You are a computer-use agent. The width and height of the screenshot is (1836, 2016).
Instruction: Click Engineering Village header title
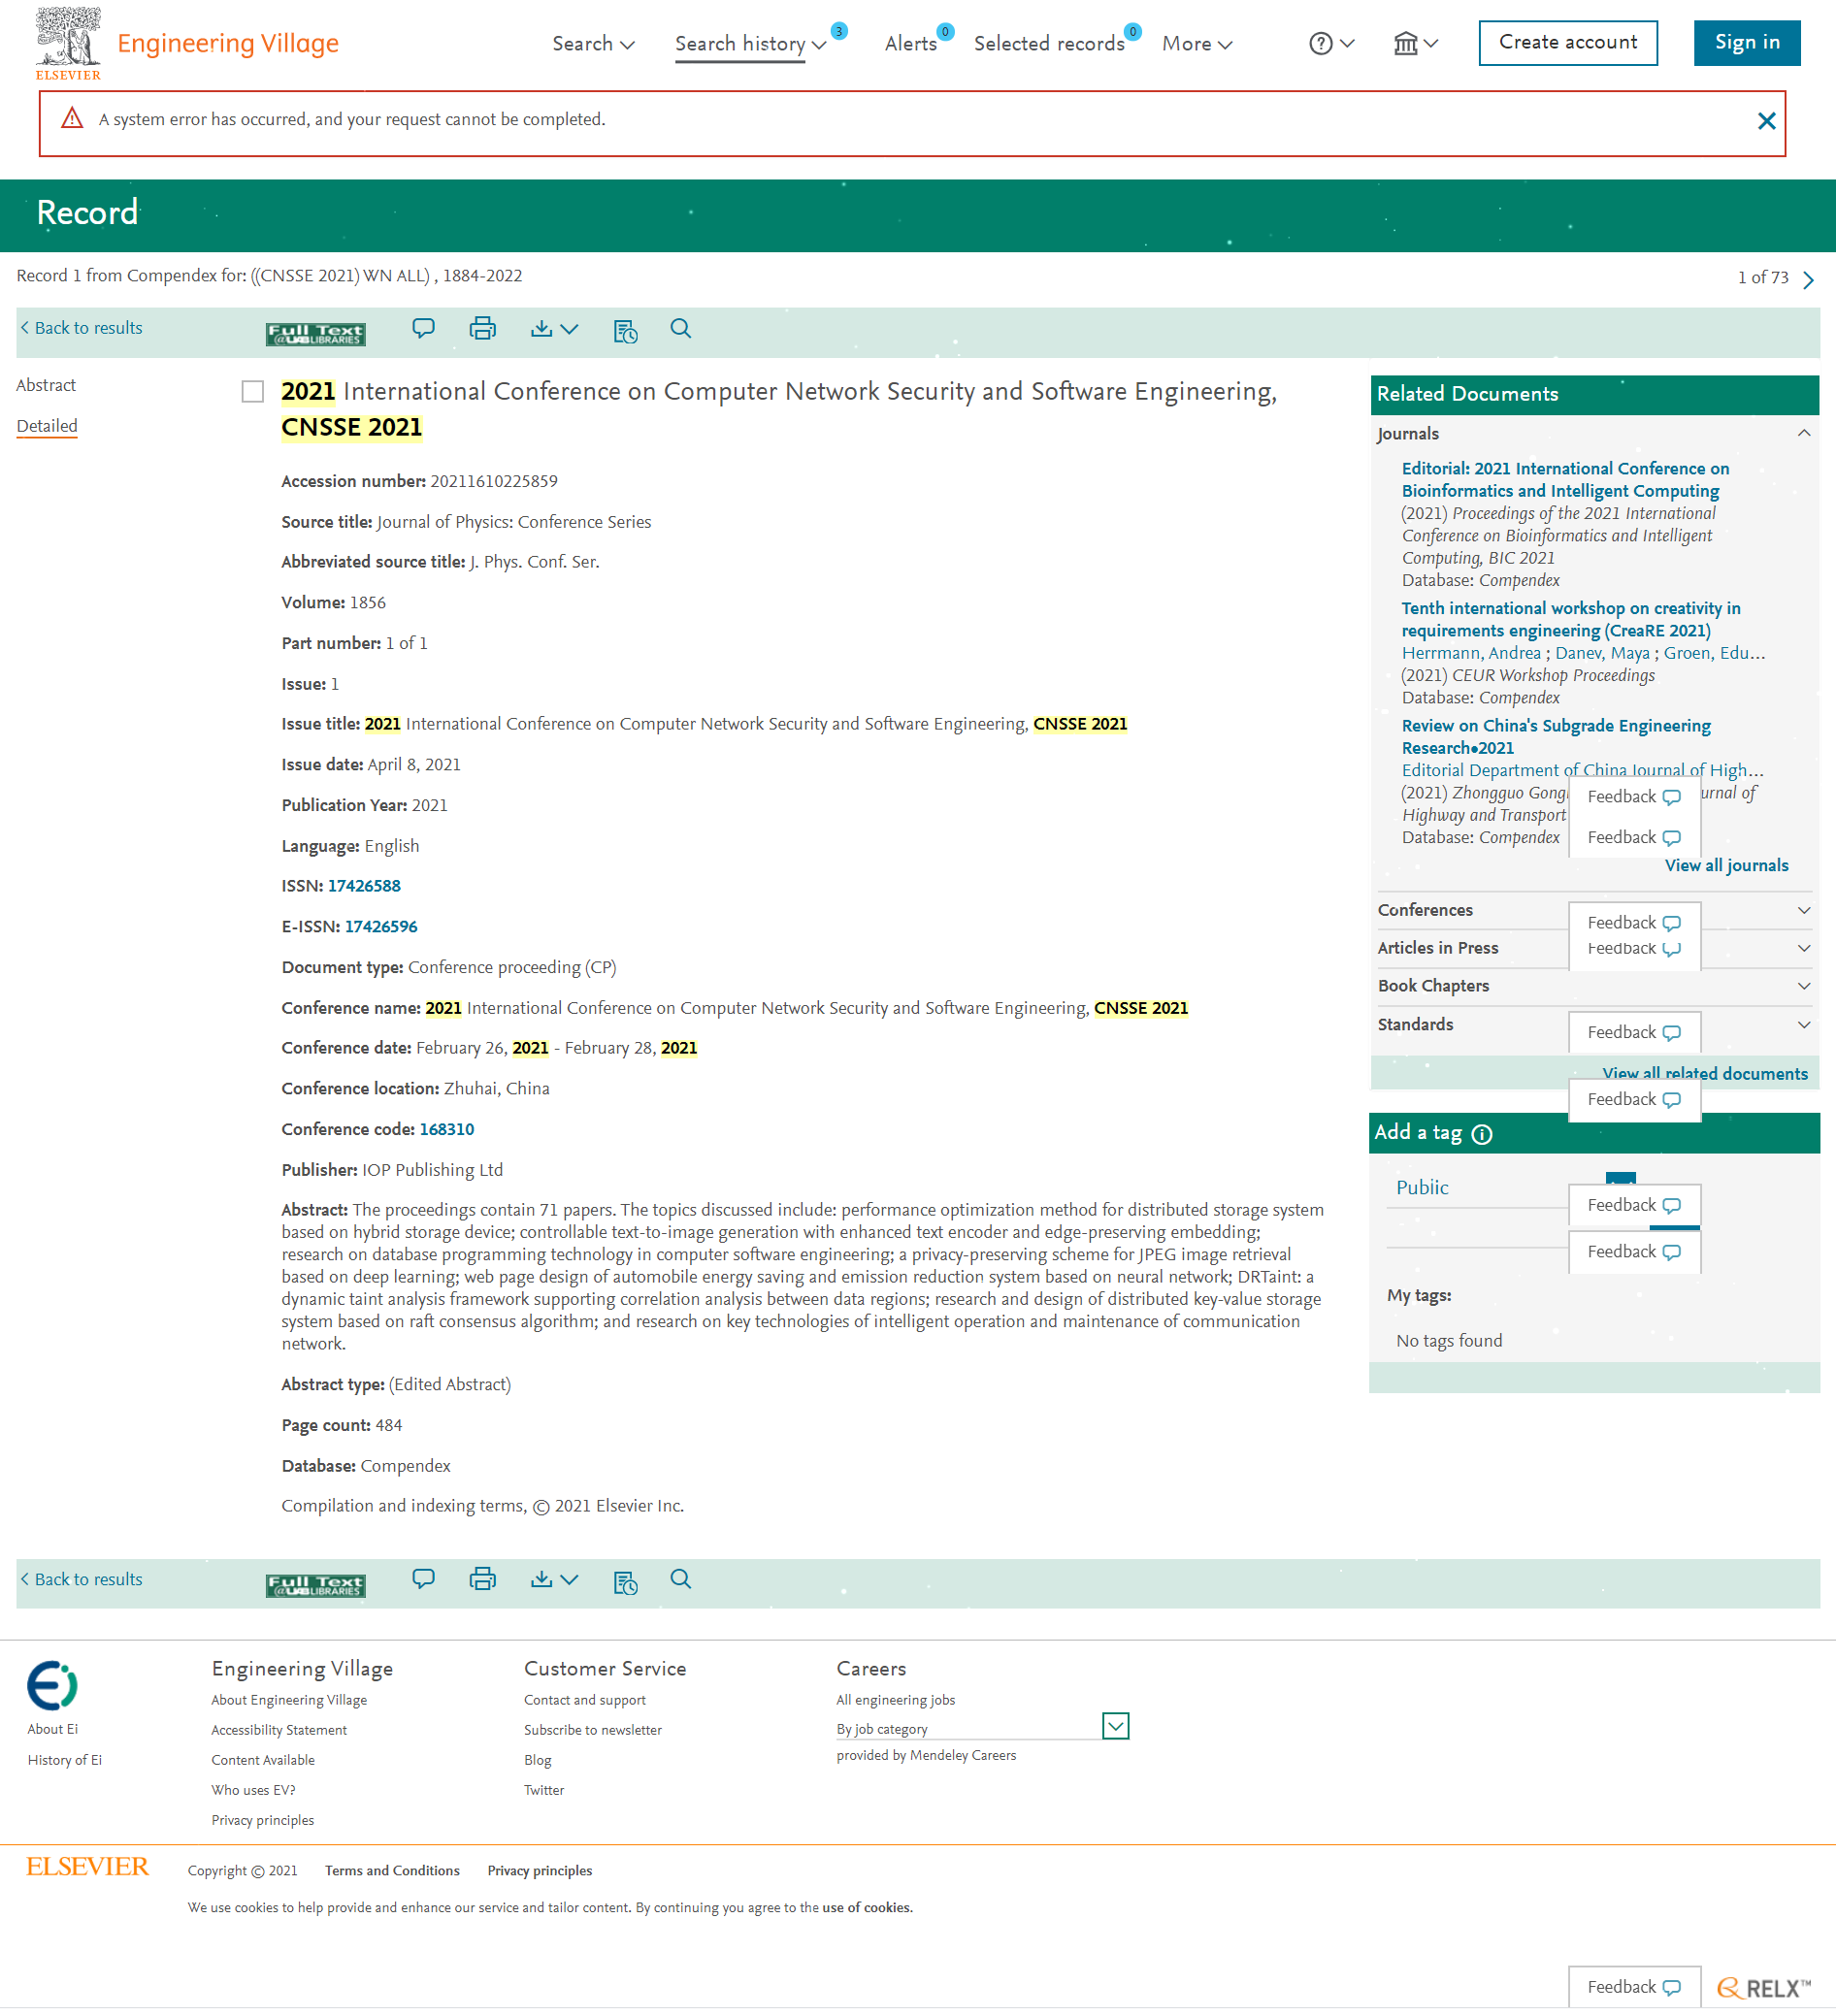(x=228, y=43)
